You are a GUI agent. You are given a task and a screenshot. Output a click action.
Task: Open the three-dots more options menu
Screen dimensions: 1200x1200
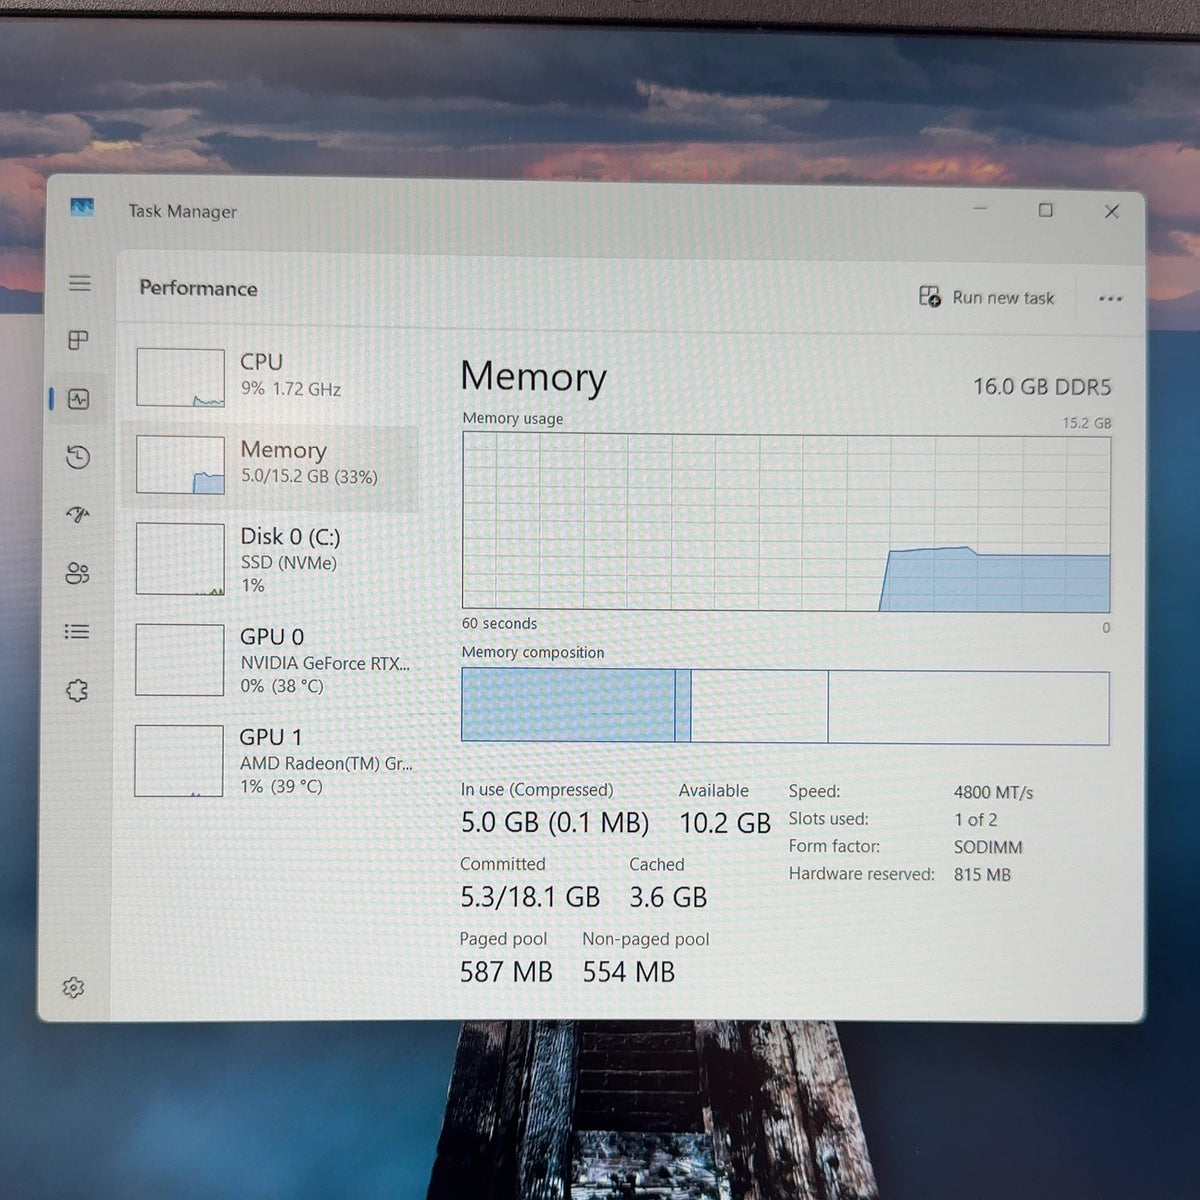point(1110,299)
